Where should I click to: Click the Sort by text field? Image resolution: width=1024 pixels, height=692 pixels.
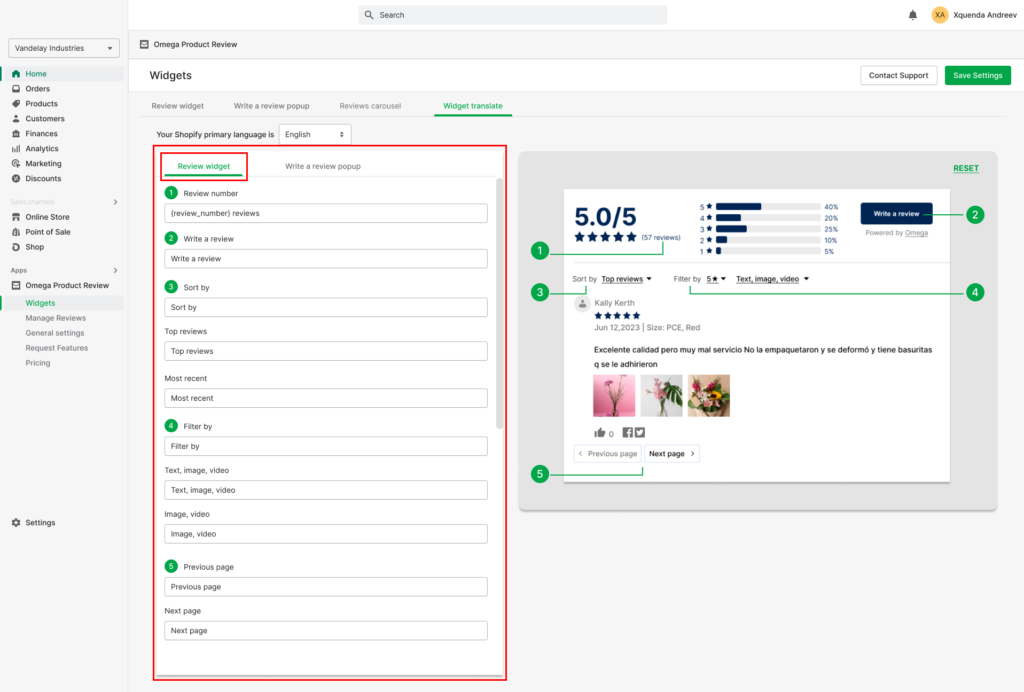326,307
